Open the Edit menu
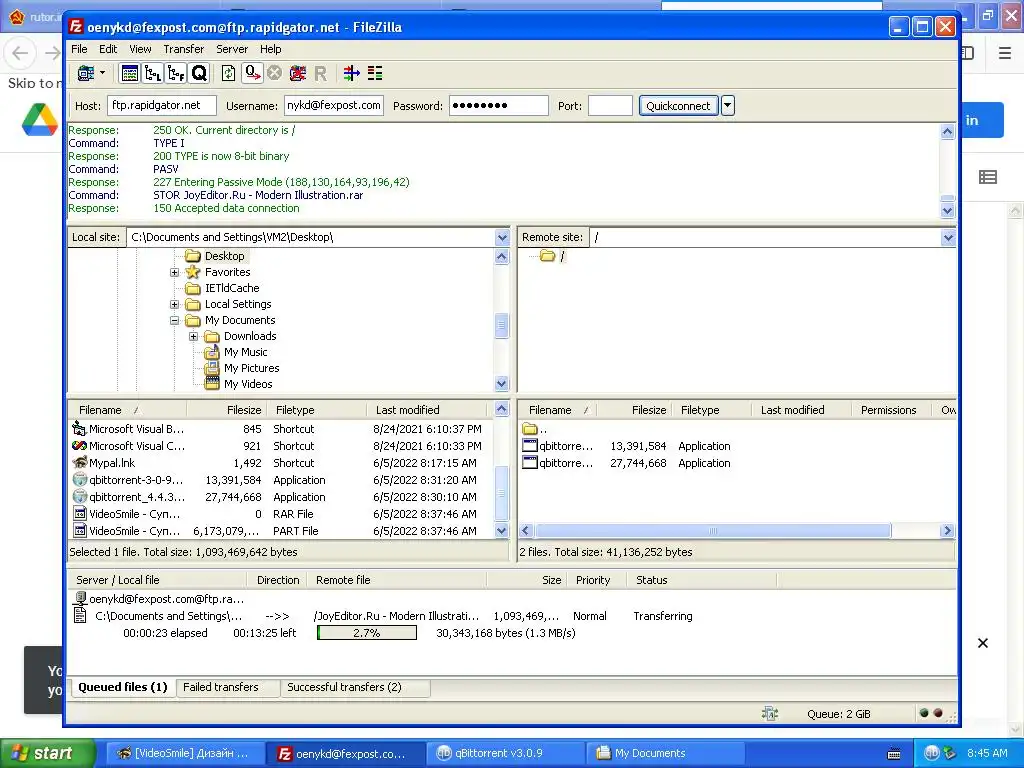1024x768 pixels. coord(108,49)
